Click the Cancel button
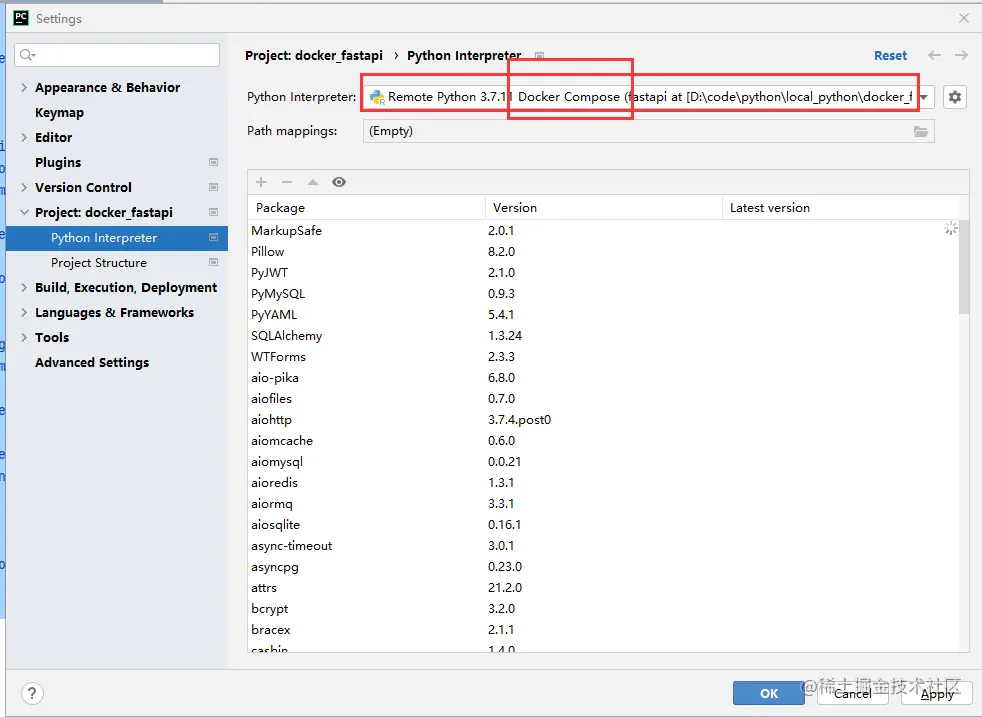982x717 pixels. (x=852, y=693)
